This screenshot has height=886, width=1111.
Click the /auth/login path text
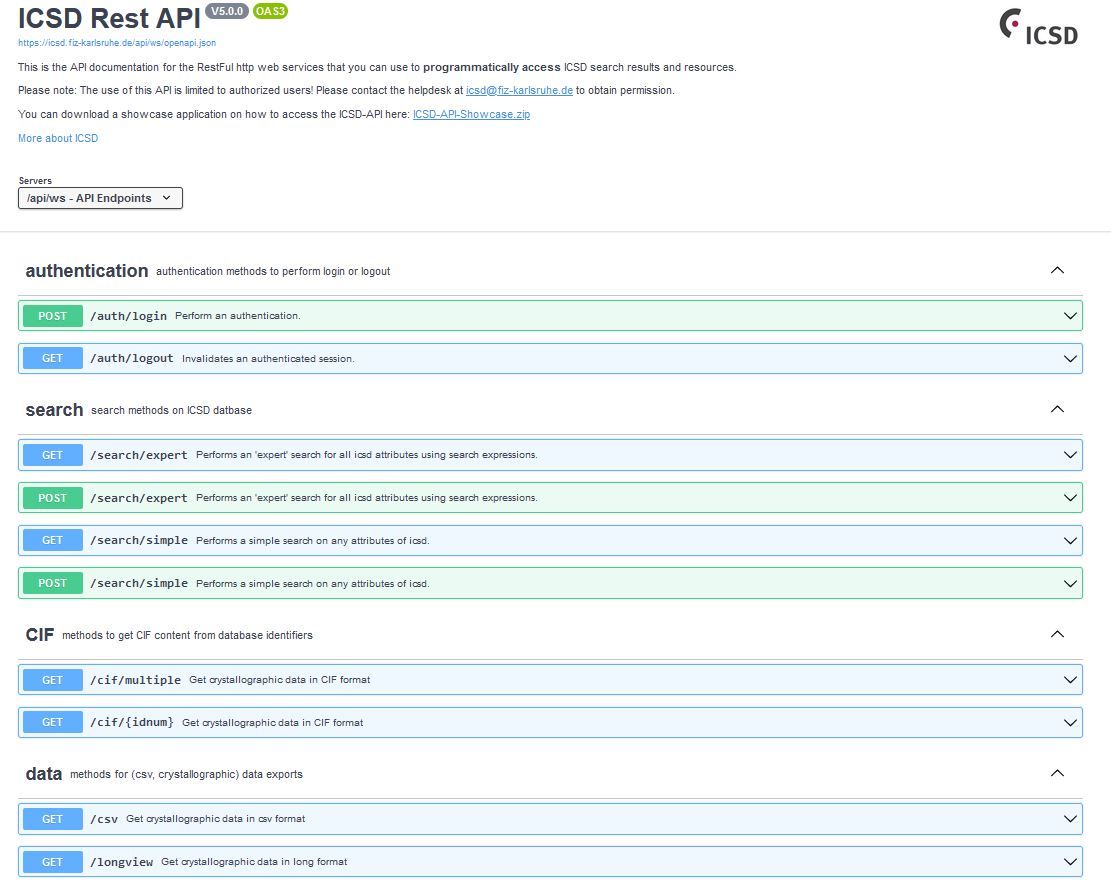click(x=128, y=316)
